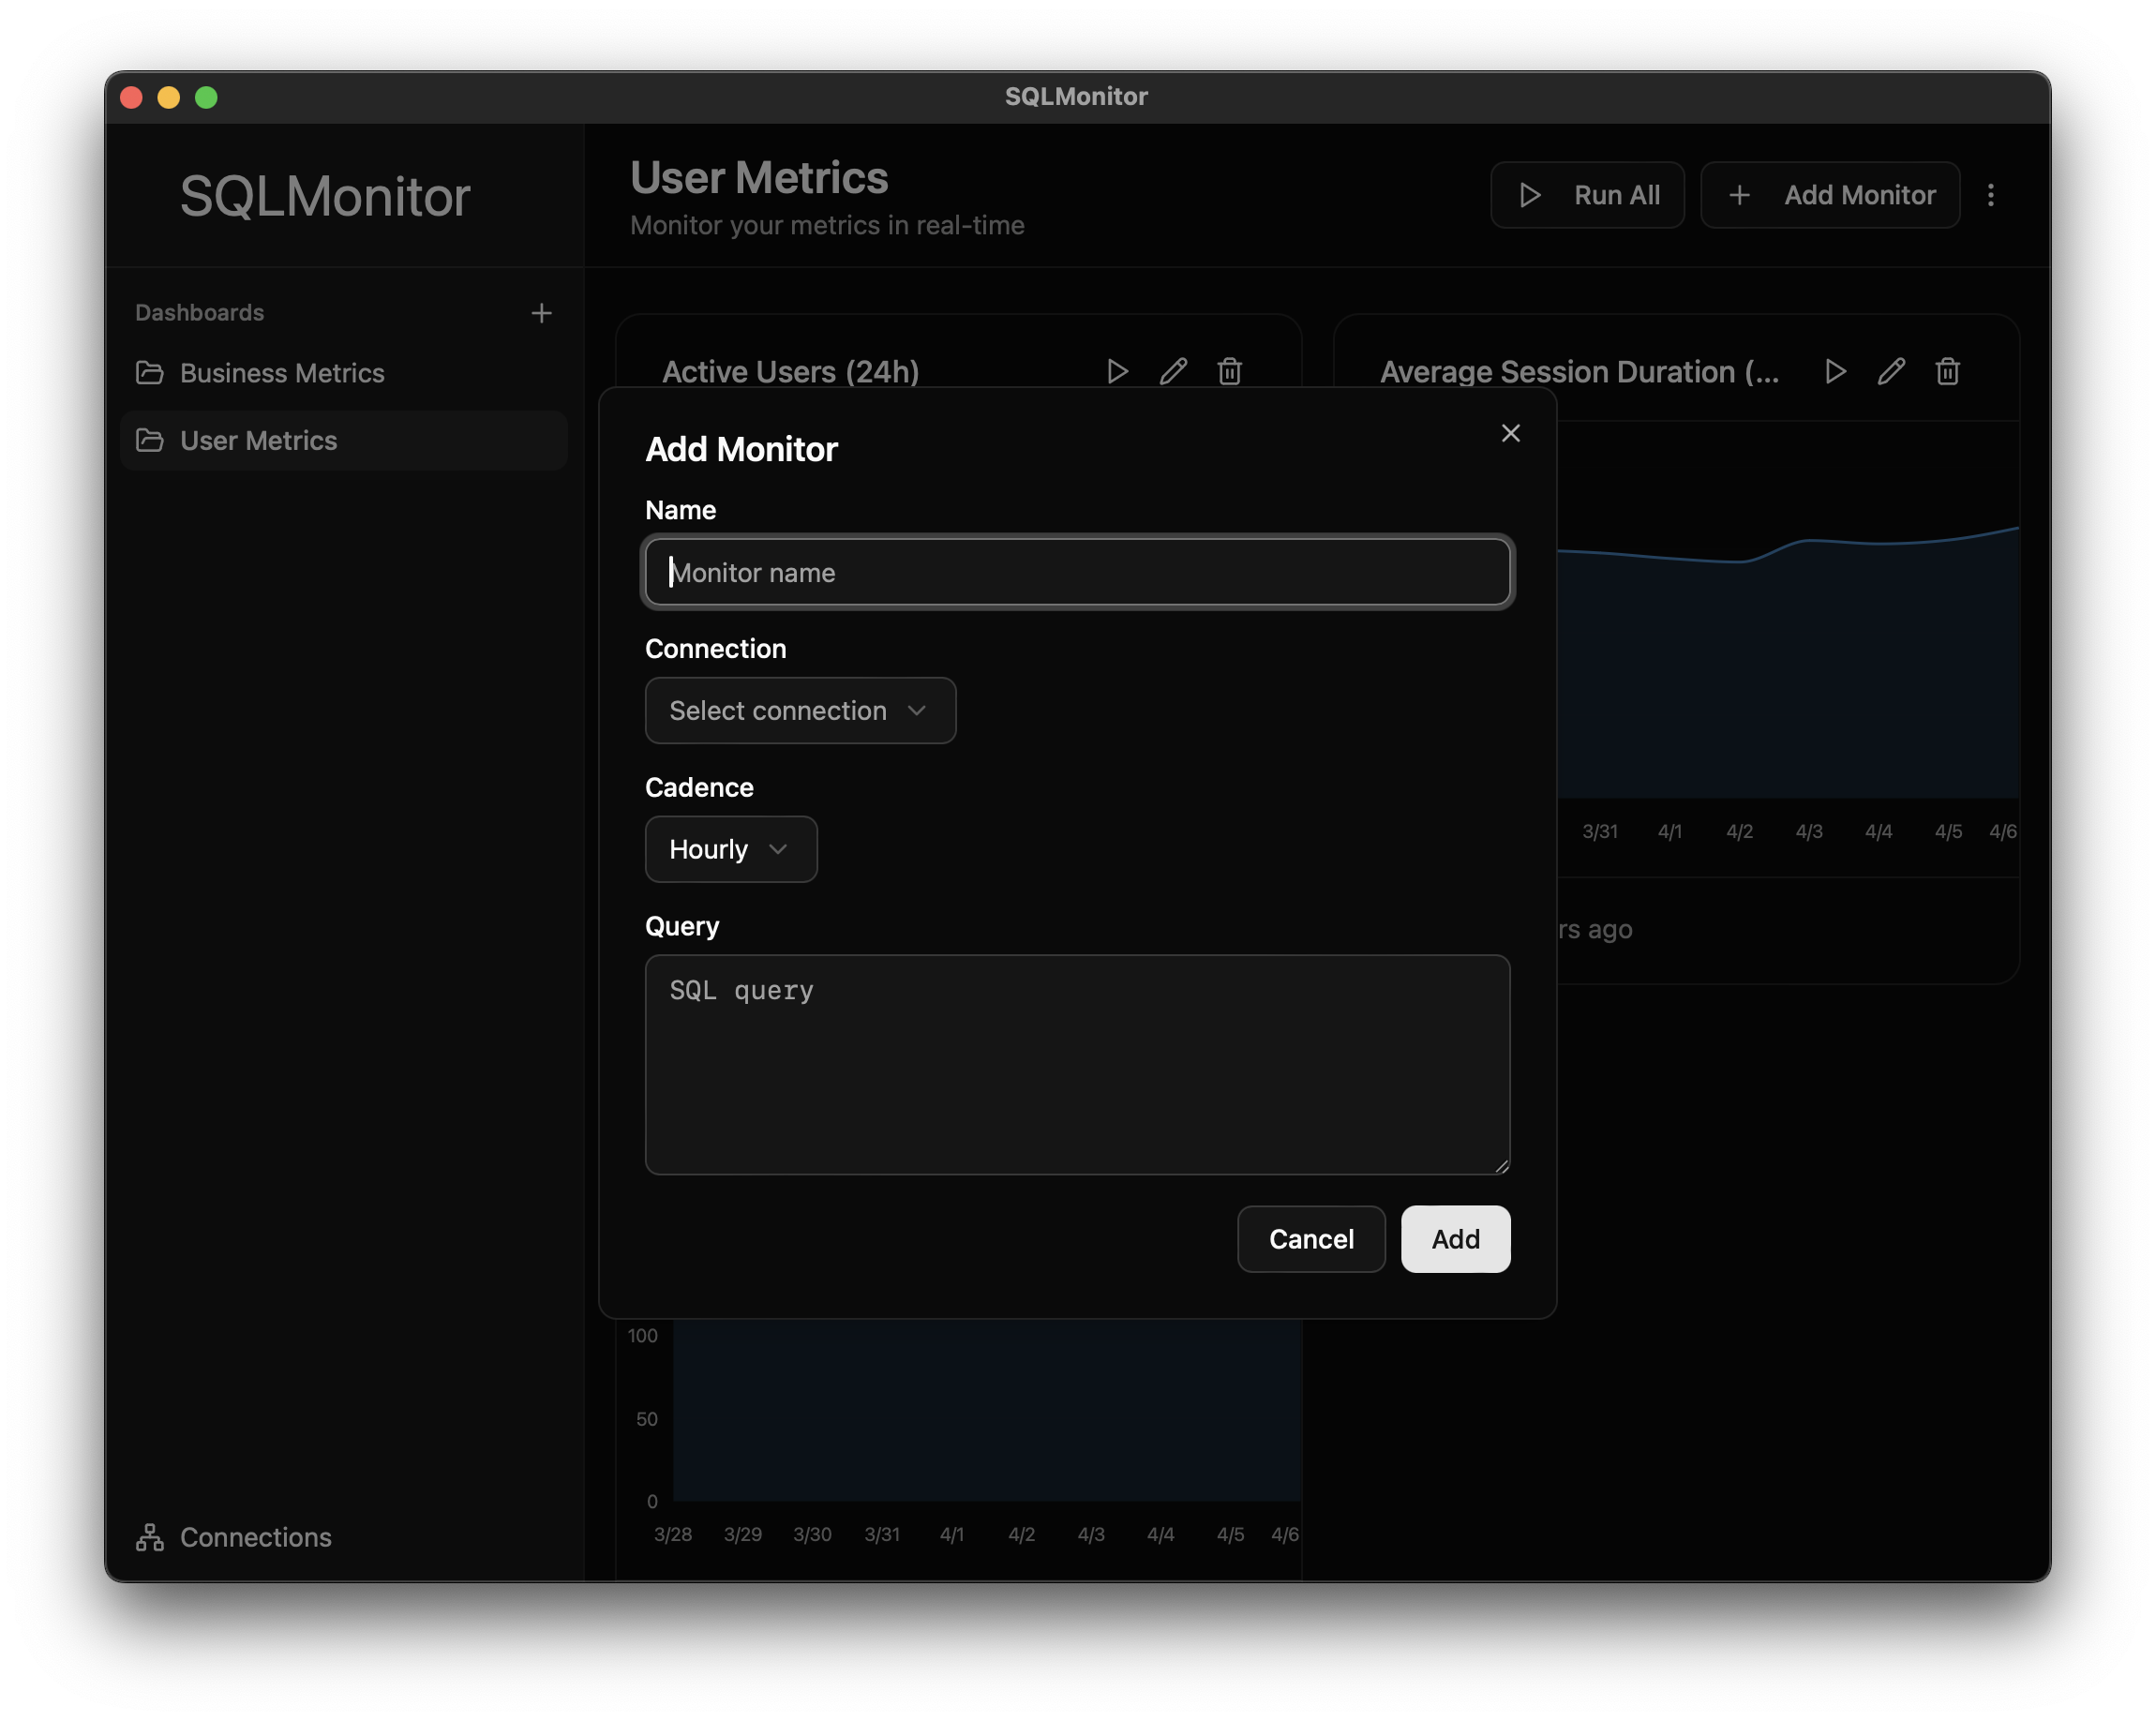Click 'Monitor your metrics in real-time' subtitle
Viewport: 2156px width, 1721px height.
[827, 225]
